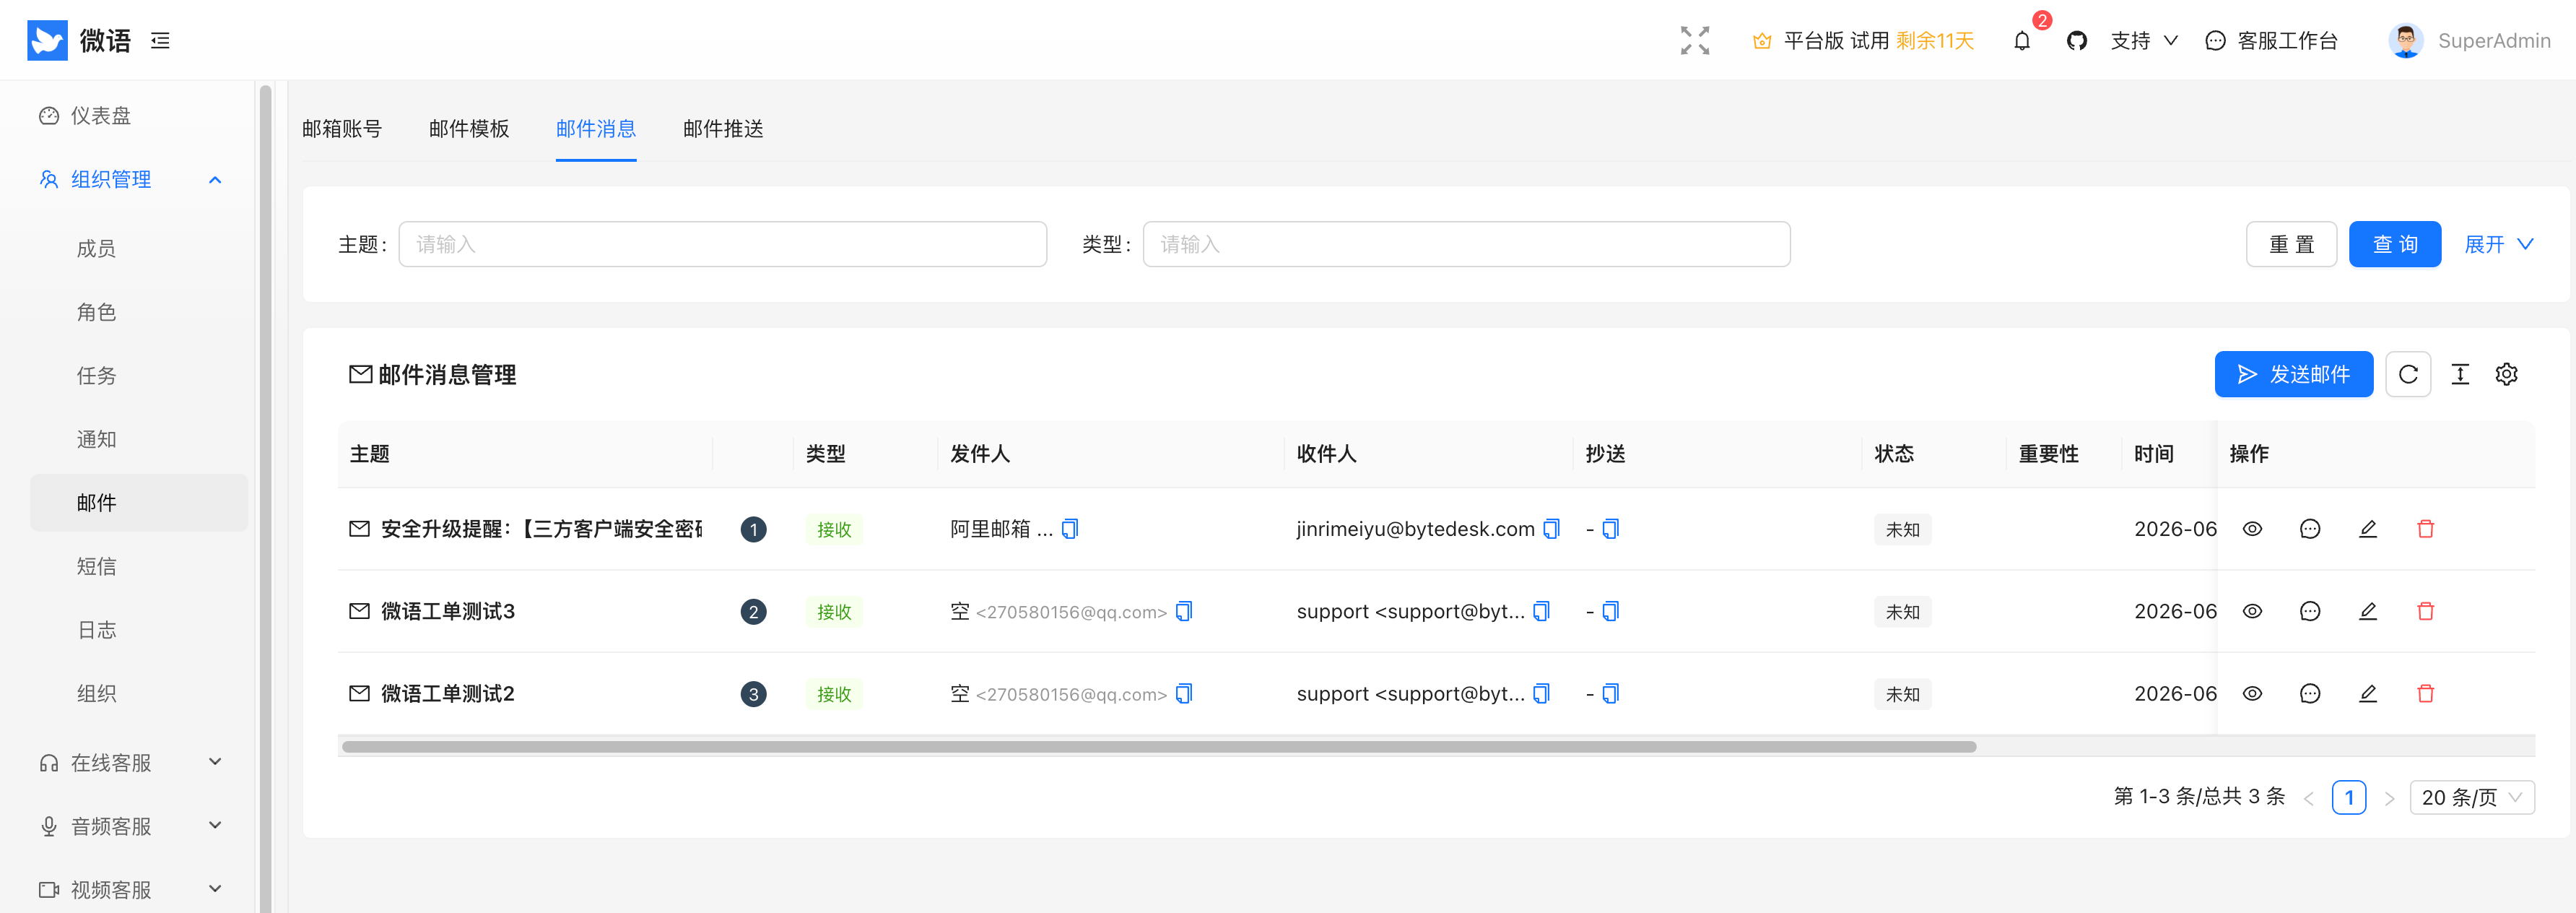Screen dimensions: 2576x913
Task: Delete the 安全升级提醒 mail row
Action: 2425,529
